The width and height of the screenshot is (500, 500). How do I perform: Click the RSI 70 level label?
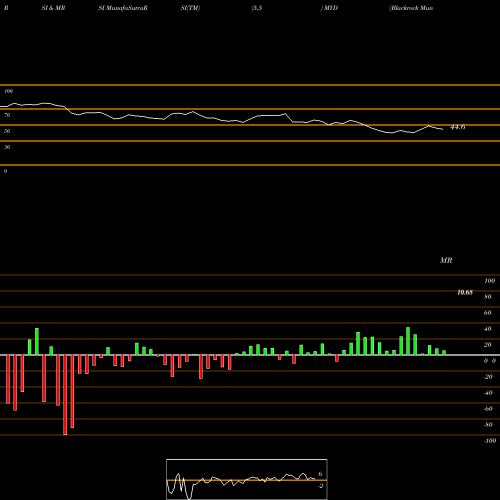pyautogui.click(x=7, y=115)
